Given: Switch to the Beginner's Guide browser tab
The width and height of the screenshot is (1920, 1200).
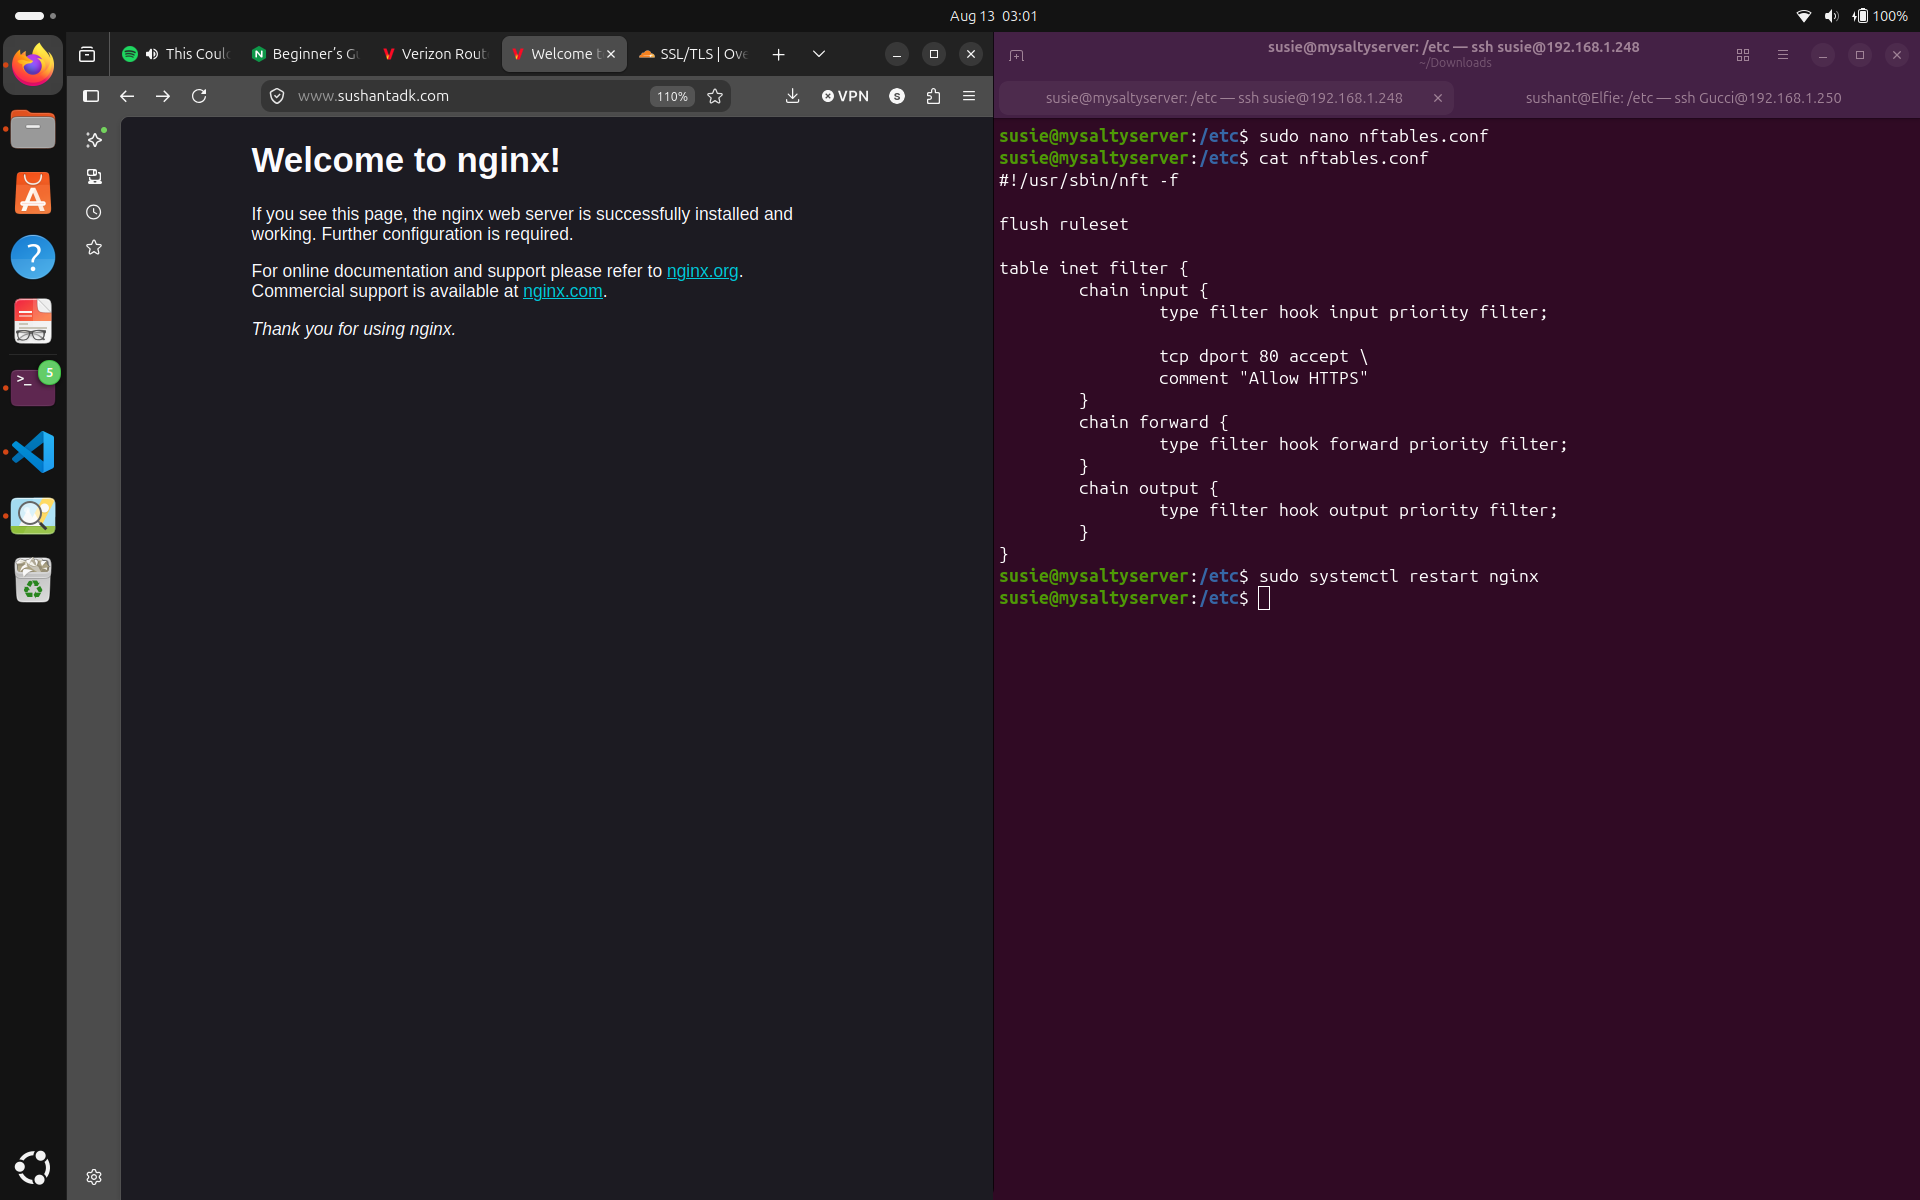Looking at the screenshot, I should [x=305, y=54].
